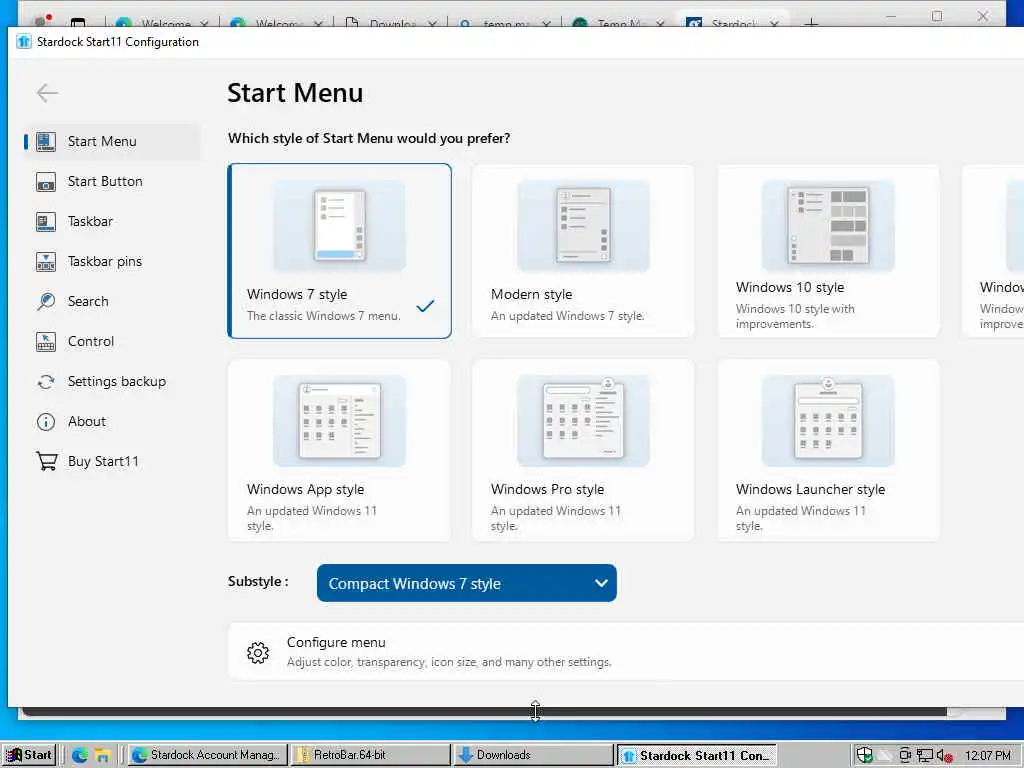The width and height of the screenshot is (1024, 768).
Task: Click the Windows Start button on the taskbar
Action: 29,755
